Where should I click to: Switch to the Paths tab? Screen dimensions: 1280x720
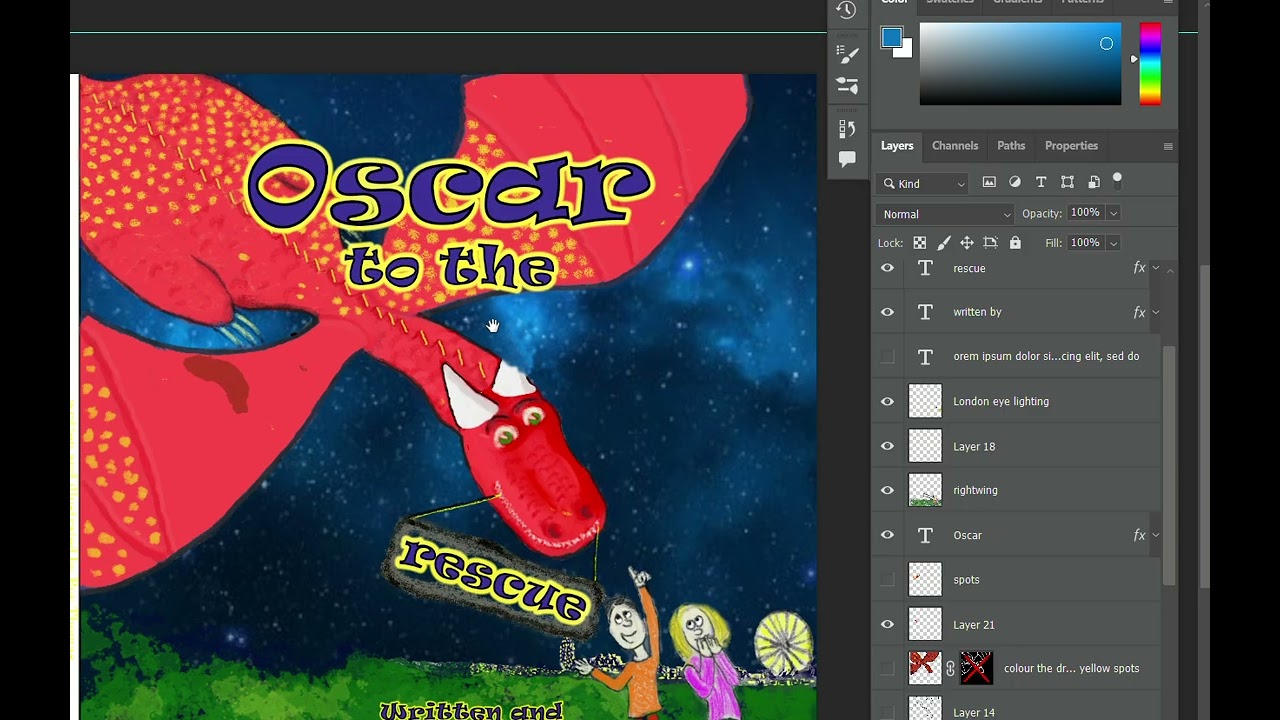[x=1011, y=146]
